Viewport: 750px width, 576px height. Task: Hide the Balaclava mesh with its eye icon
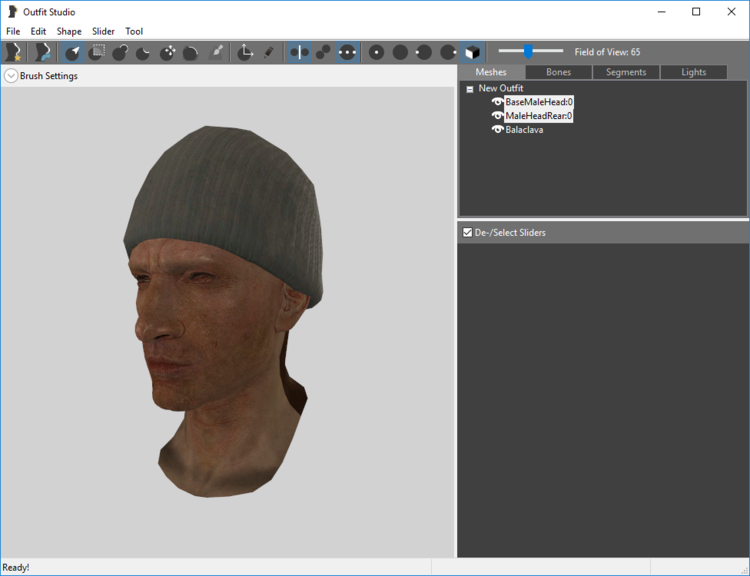497,130
